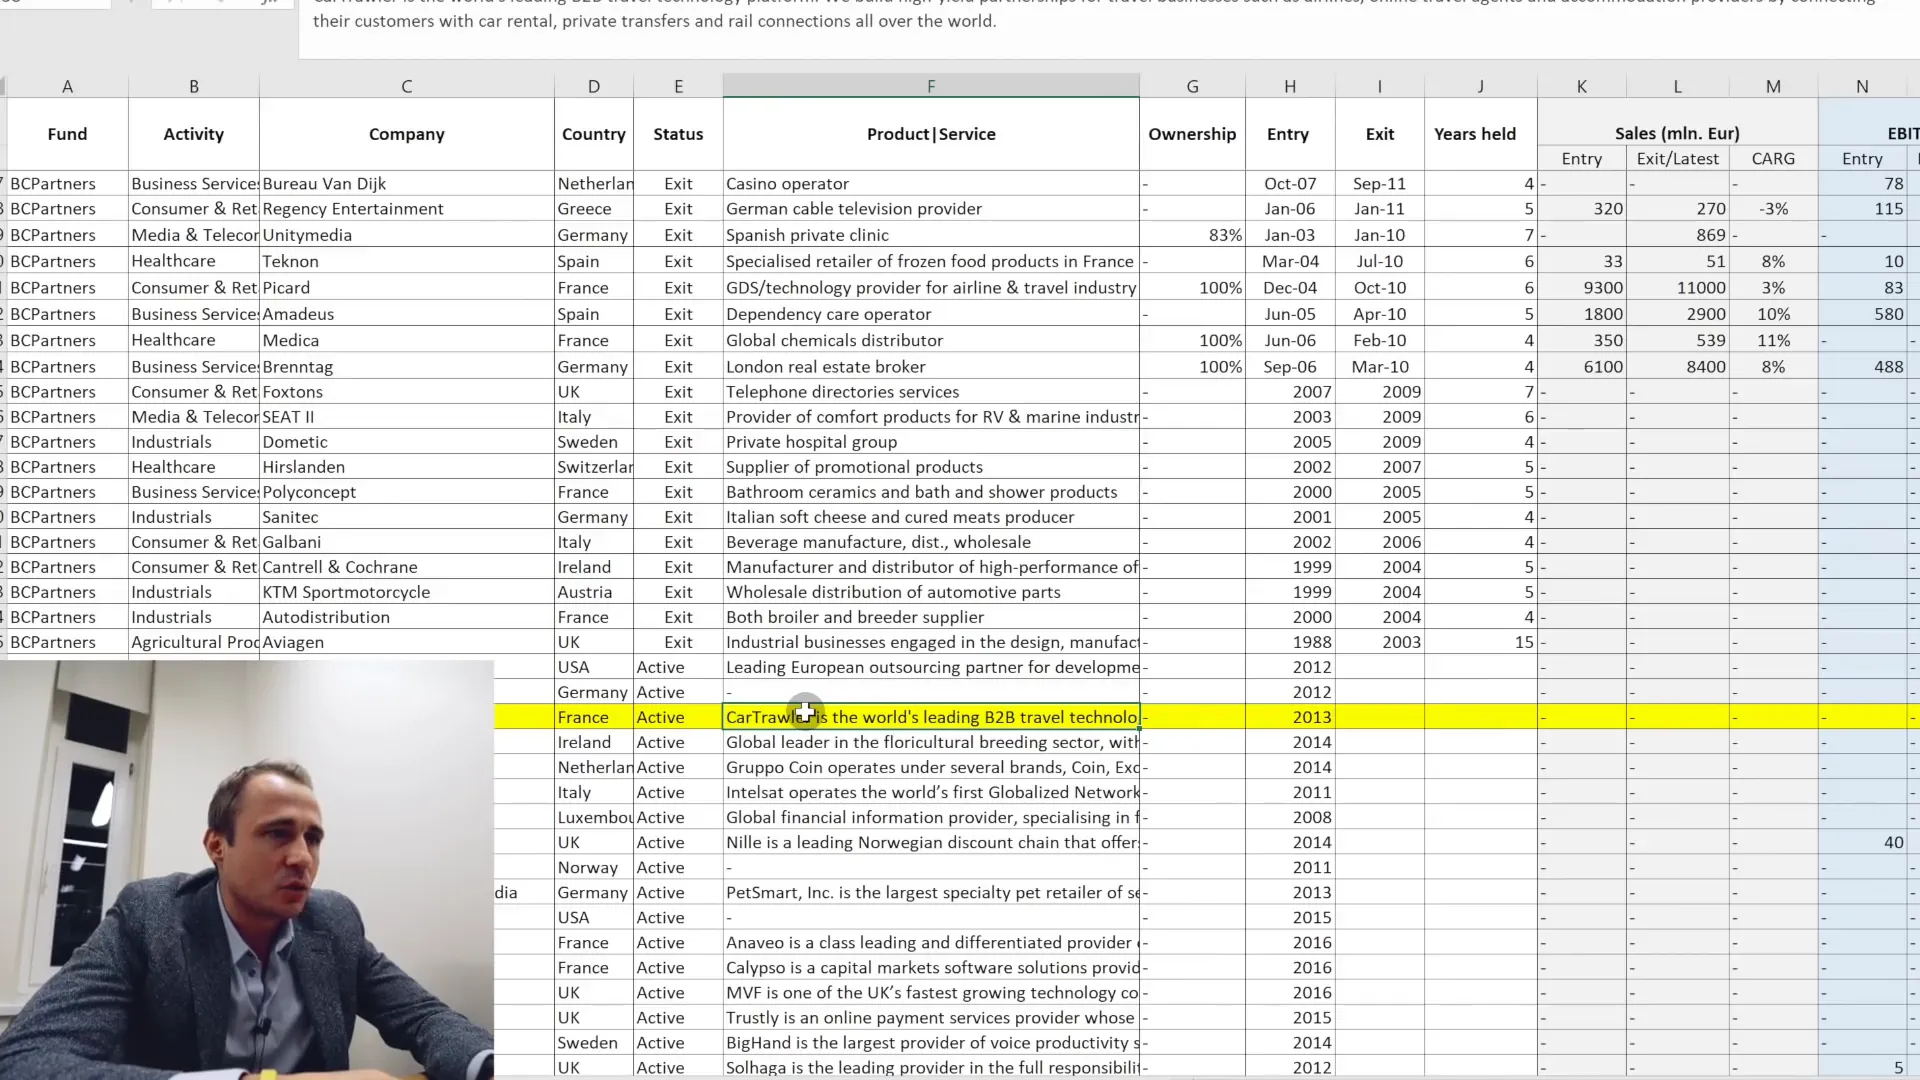Click column I Exit header to sort

[1378, 132]
